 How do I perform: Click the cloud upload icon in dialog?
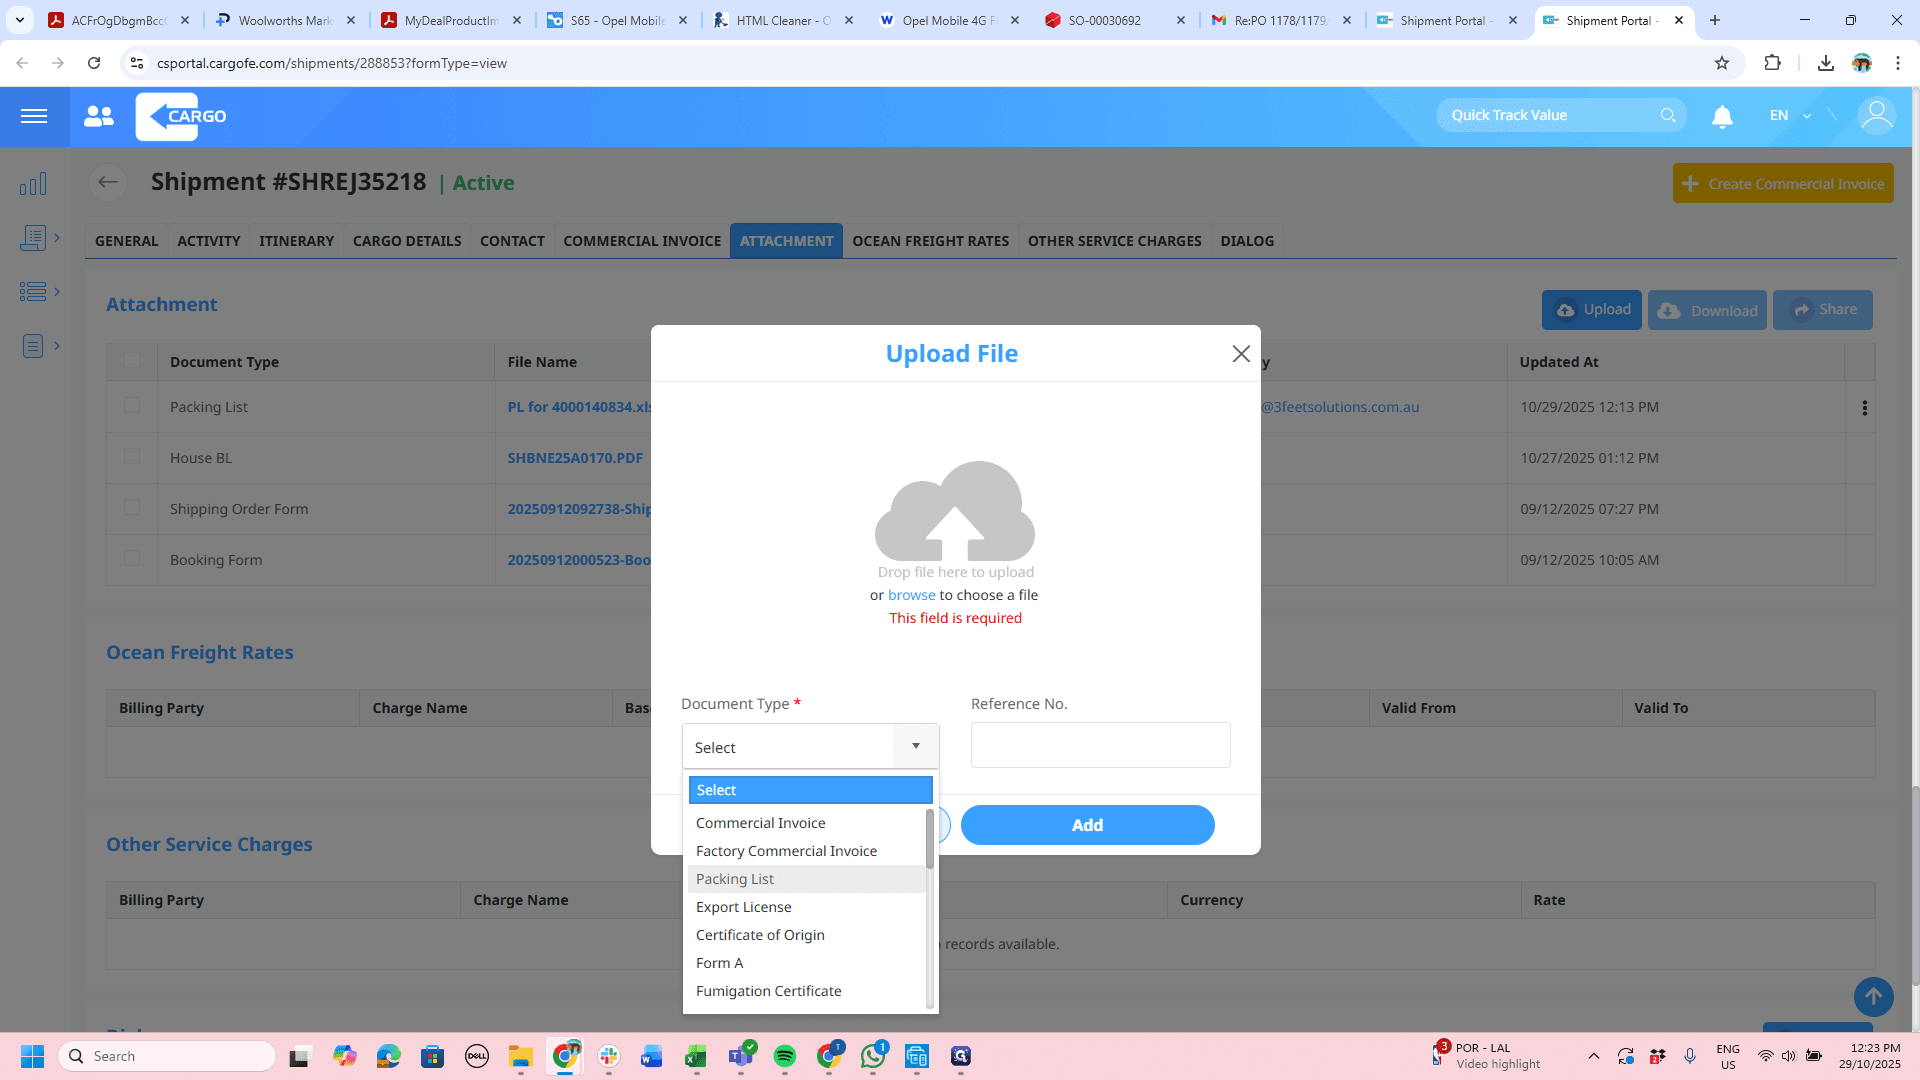(x=955, y=511)
